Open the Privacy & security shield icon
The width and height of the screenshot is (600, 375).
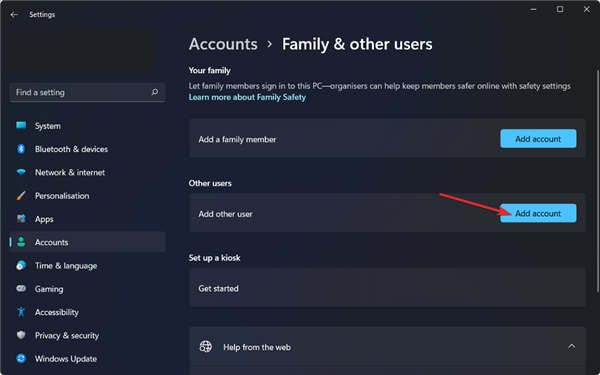21,335
